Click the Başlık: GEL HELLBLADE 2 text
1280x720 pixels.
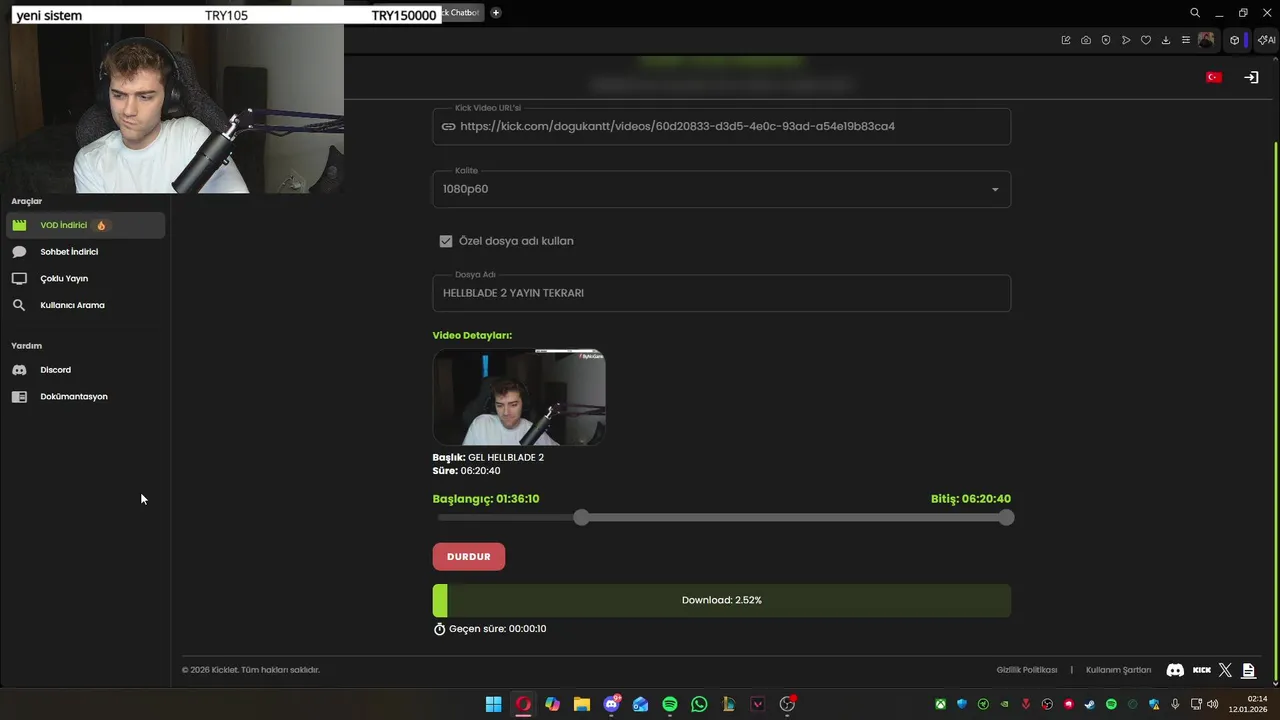[488, 457]
